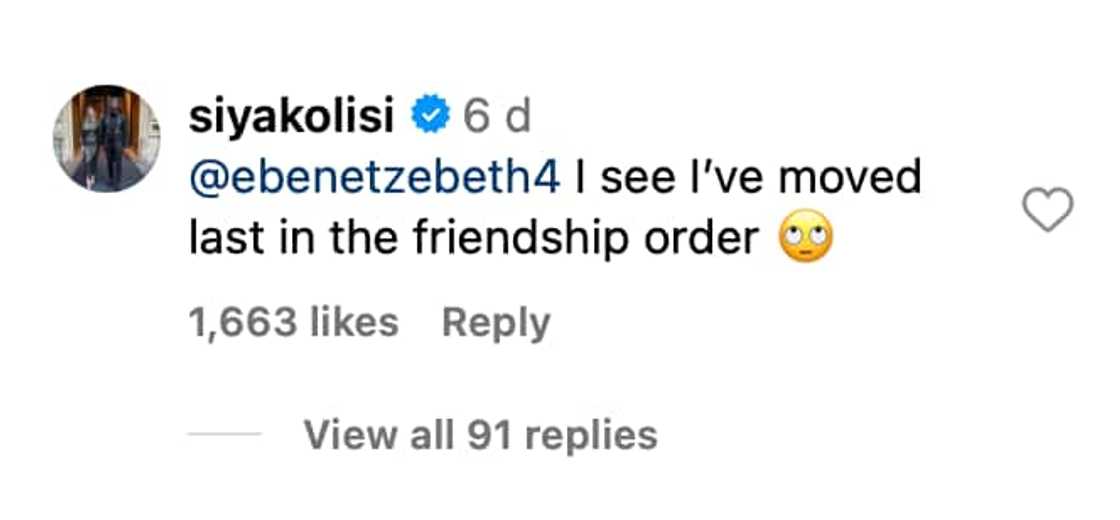Click the number "1,663" in the like count
The width and height of the screenshot is (1120, 520).
point(240,323)
